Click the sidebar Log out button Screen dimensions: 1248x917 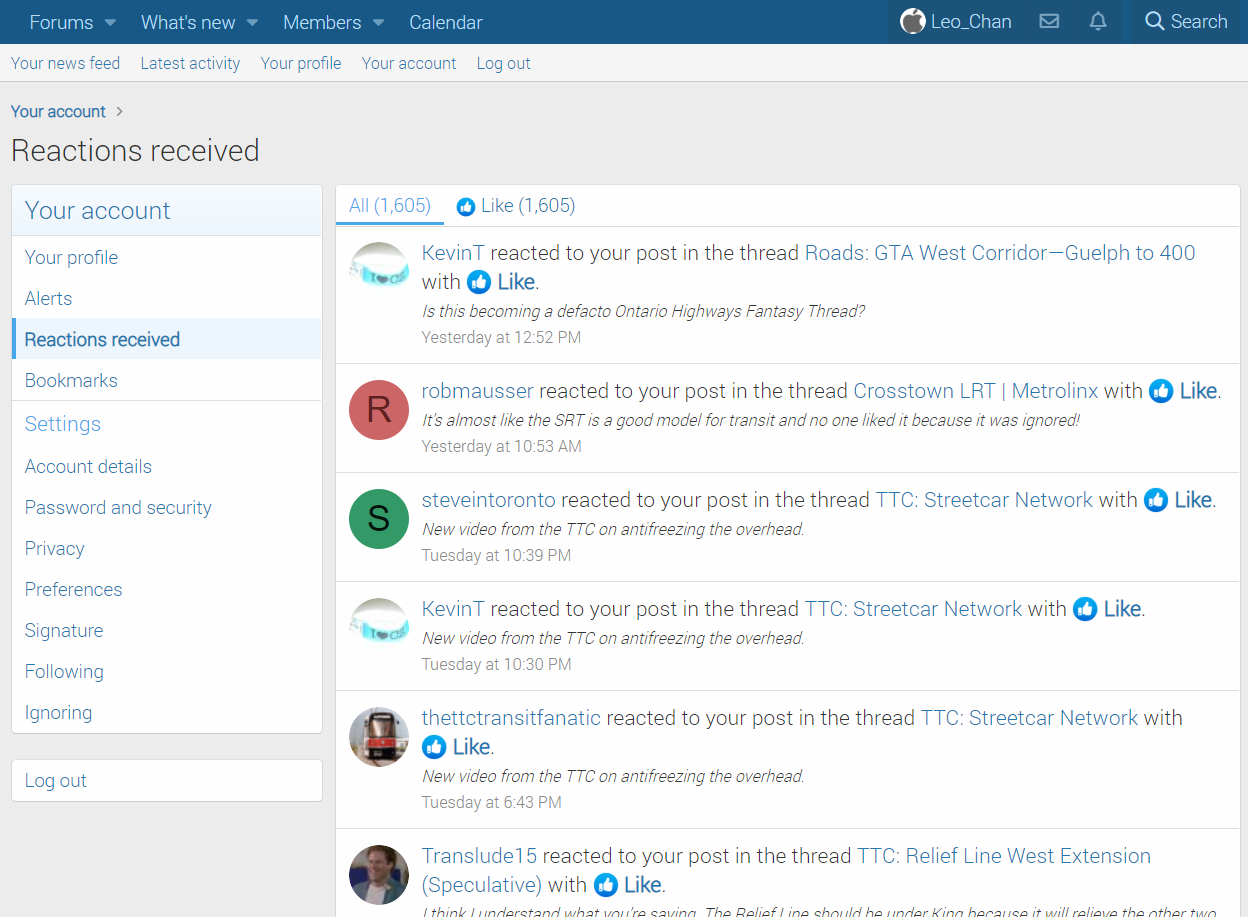pyautogui.click(x=56, y=781)
